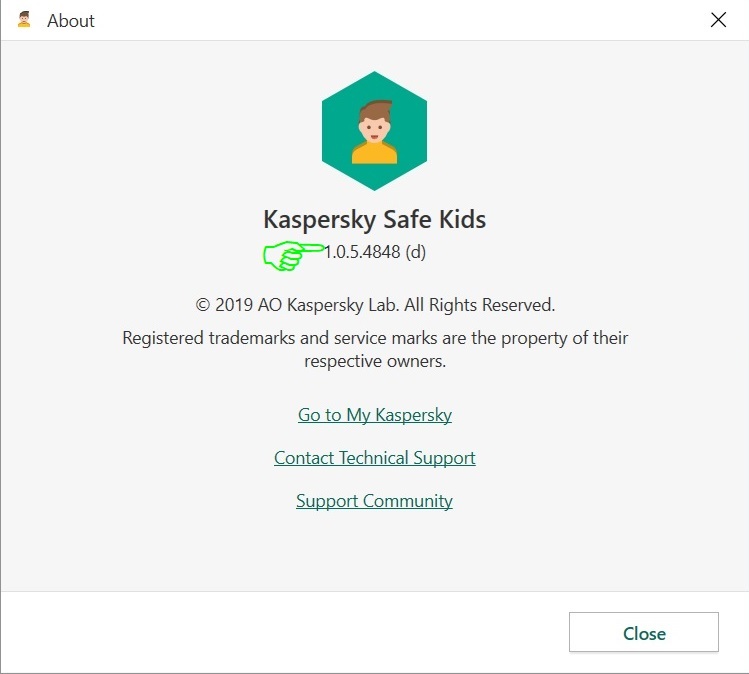Click the word "Kids" in the heading
The height and width of the screenshot is (674, 749).
(x=464, y=219)
